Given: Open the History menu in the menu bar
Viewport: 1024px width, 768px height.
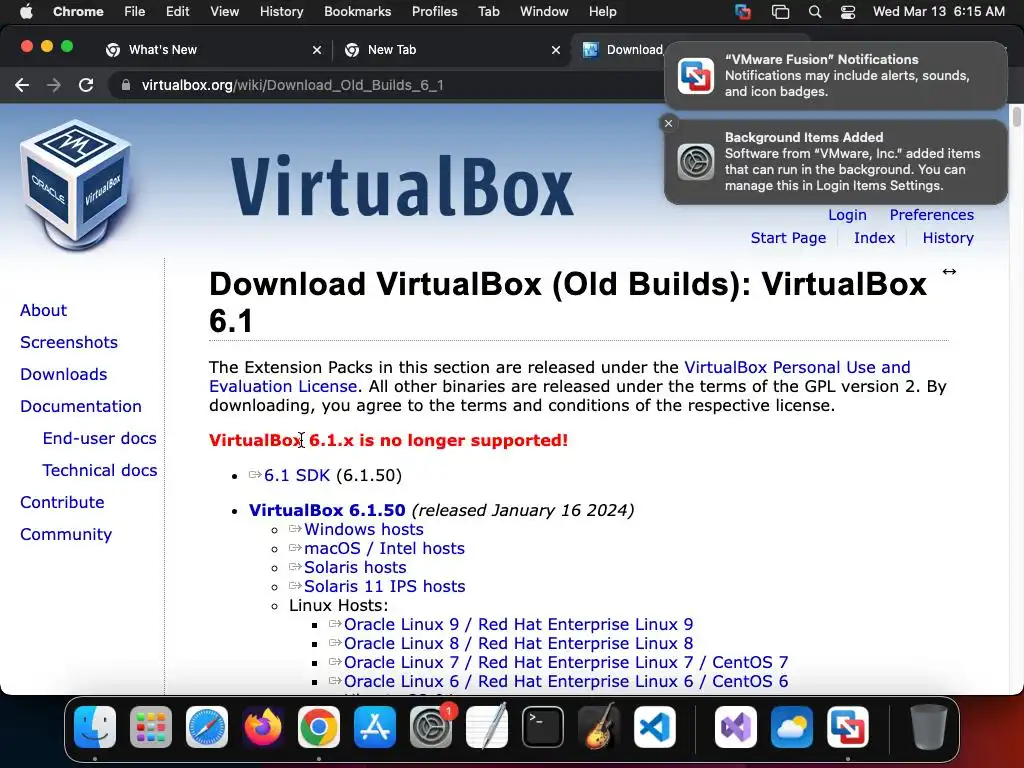Looking at the screenshot, I should point(281,12).
